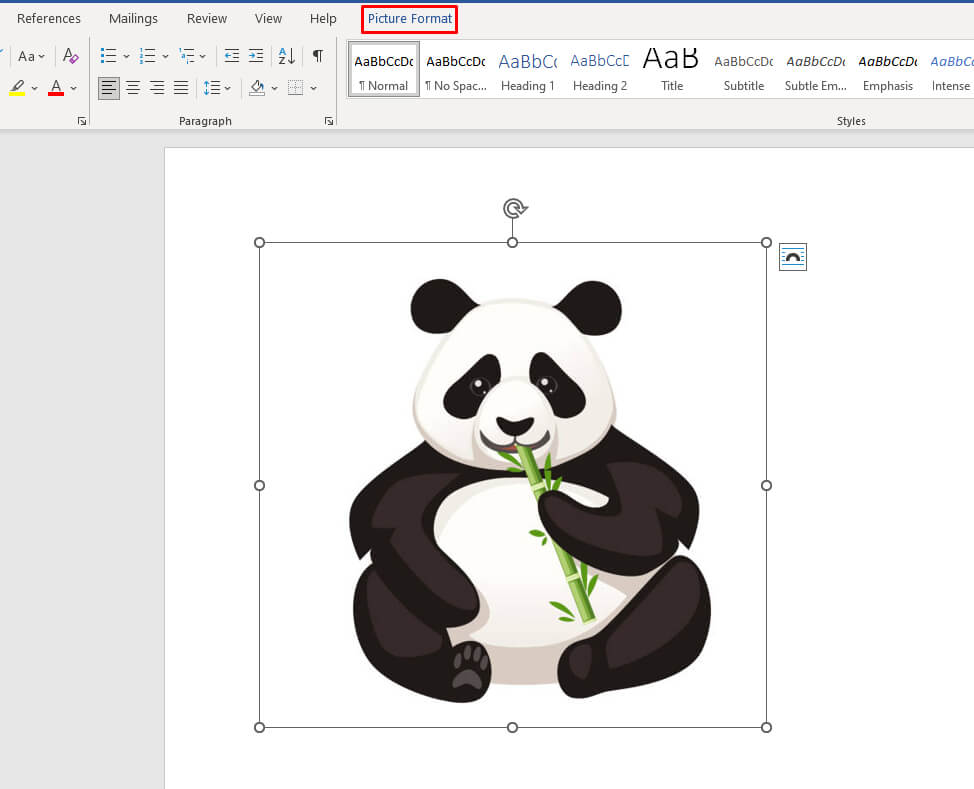Open the Picture Format tab

pyautogui.click(x=409, y=19)
